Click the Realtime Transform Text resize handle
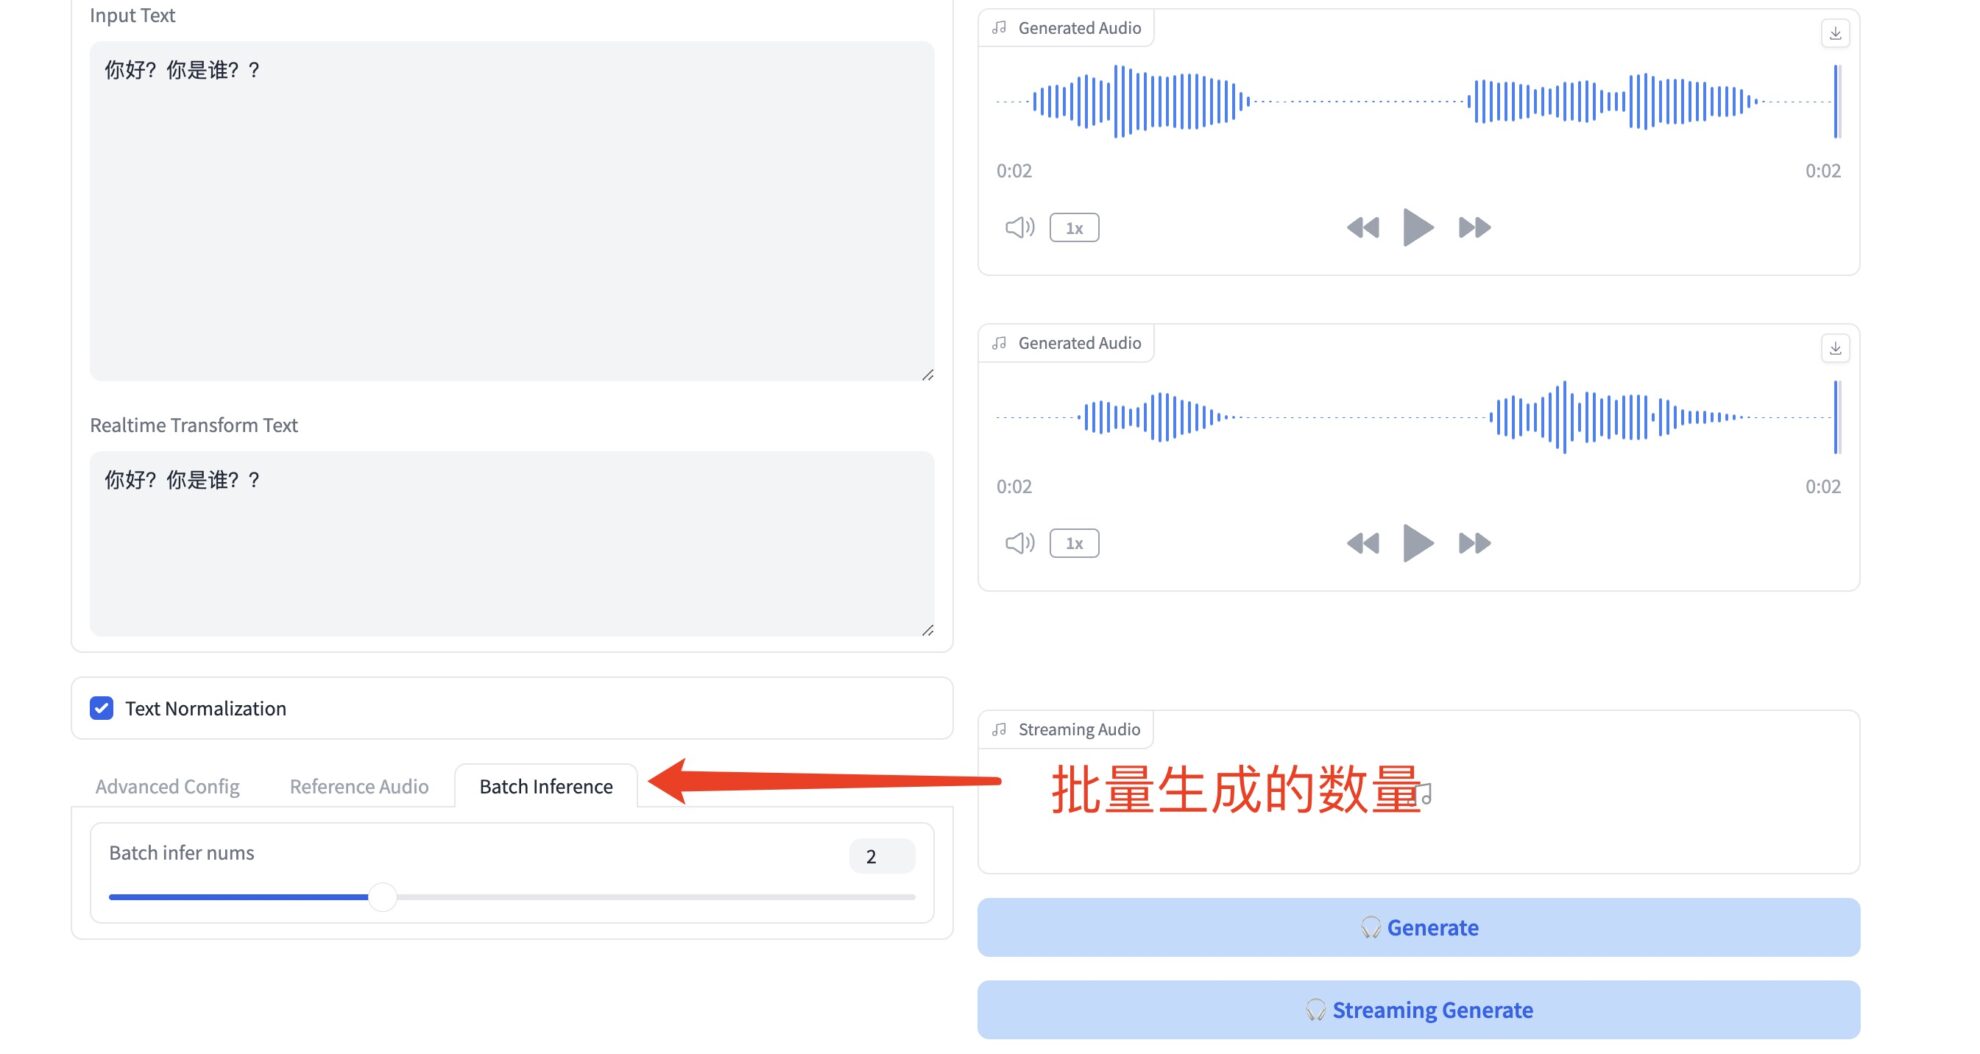Screen dimensions: 1980x1054 [x=928, y=630]
